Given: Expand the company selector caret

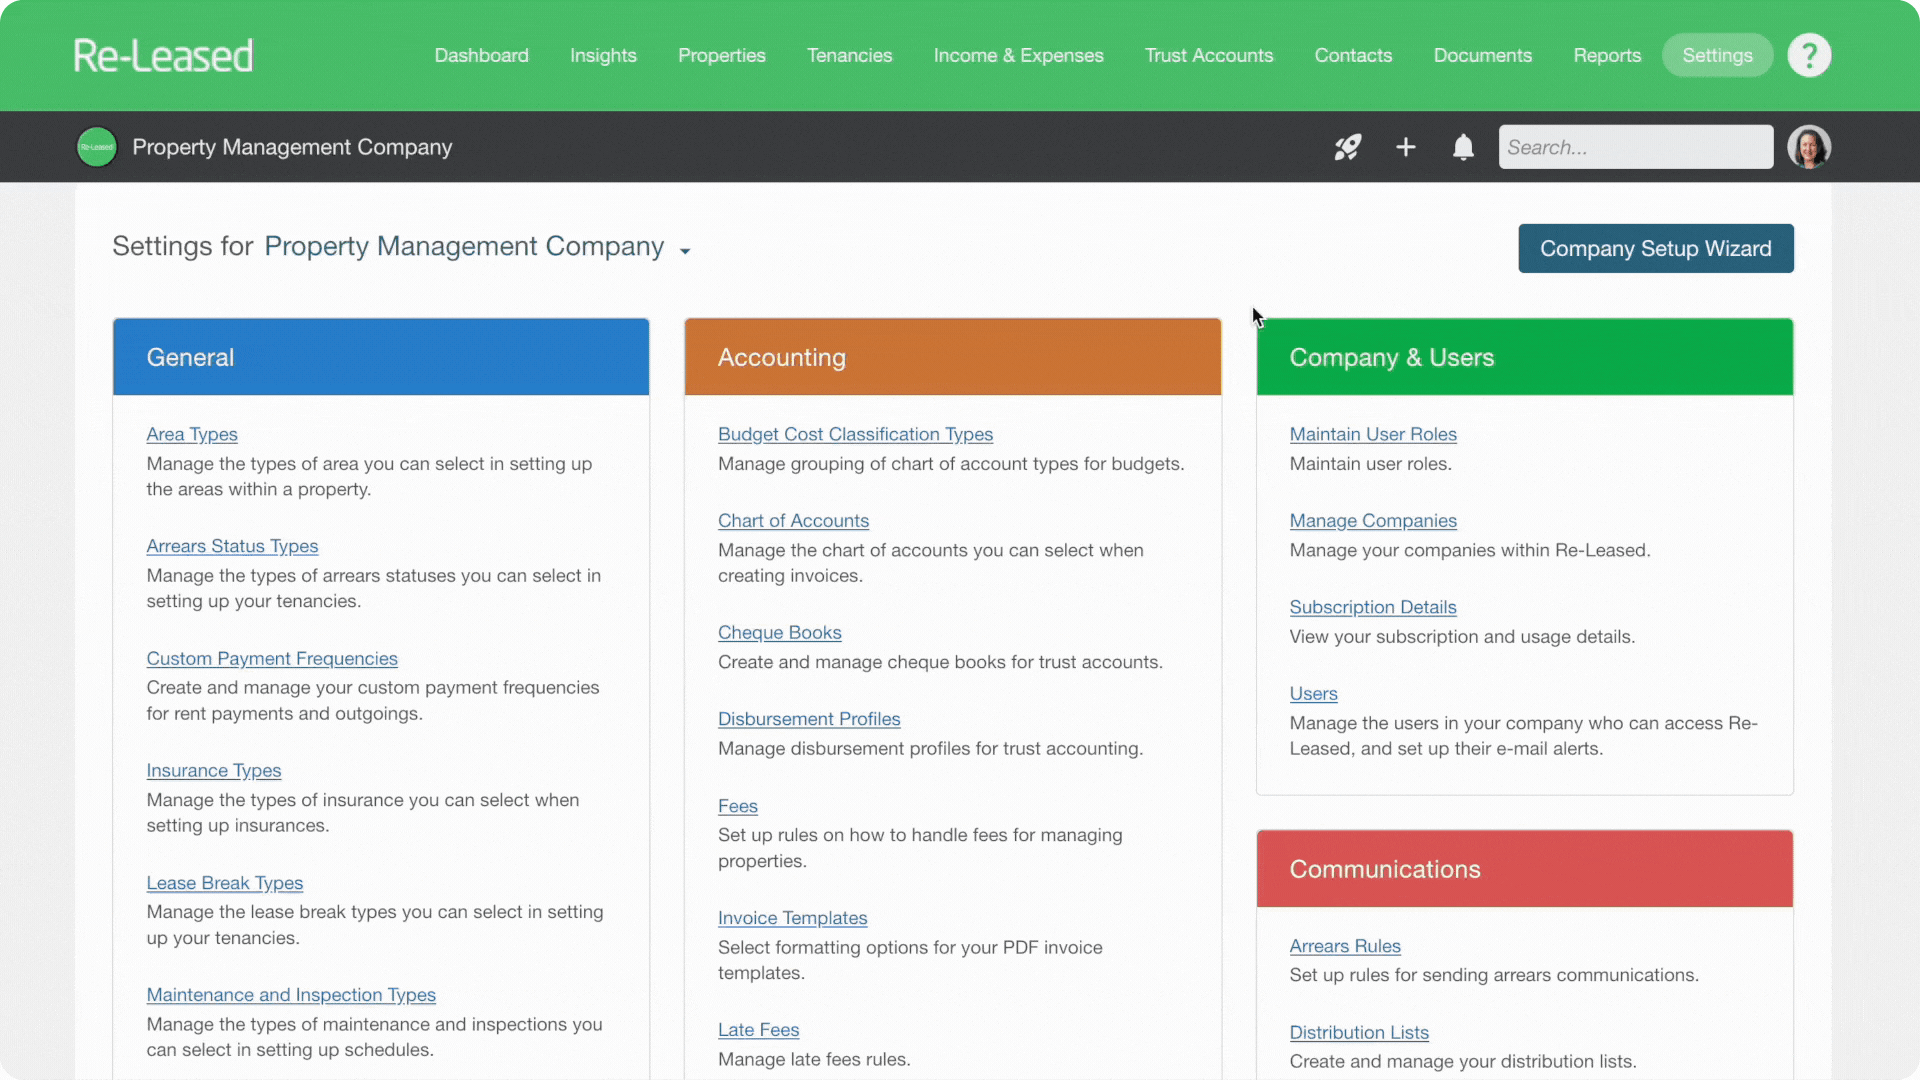Looking at the screenshot, I should pyautogui.click(x=685, y=251).
